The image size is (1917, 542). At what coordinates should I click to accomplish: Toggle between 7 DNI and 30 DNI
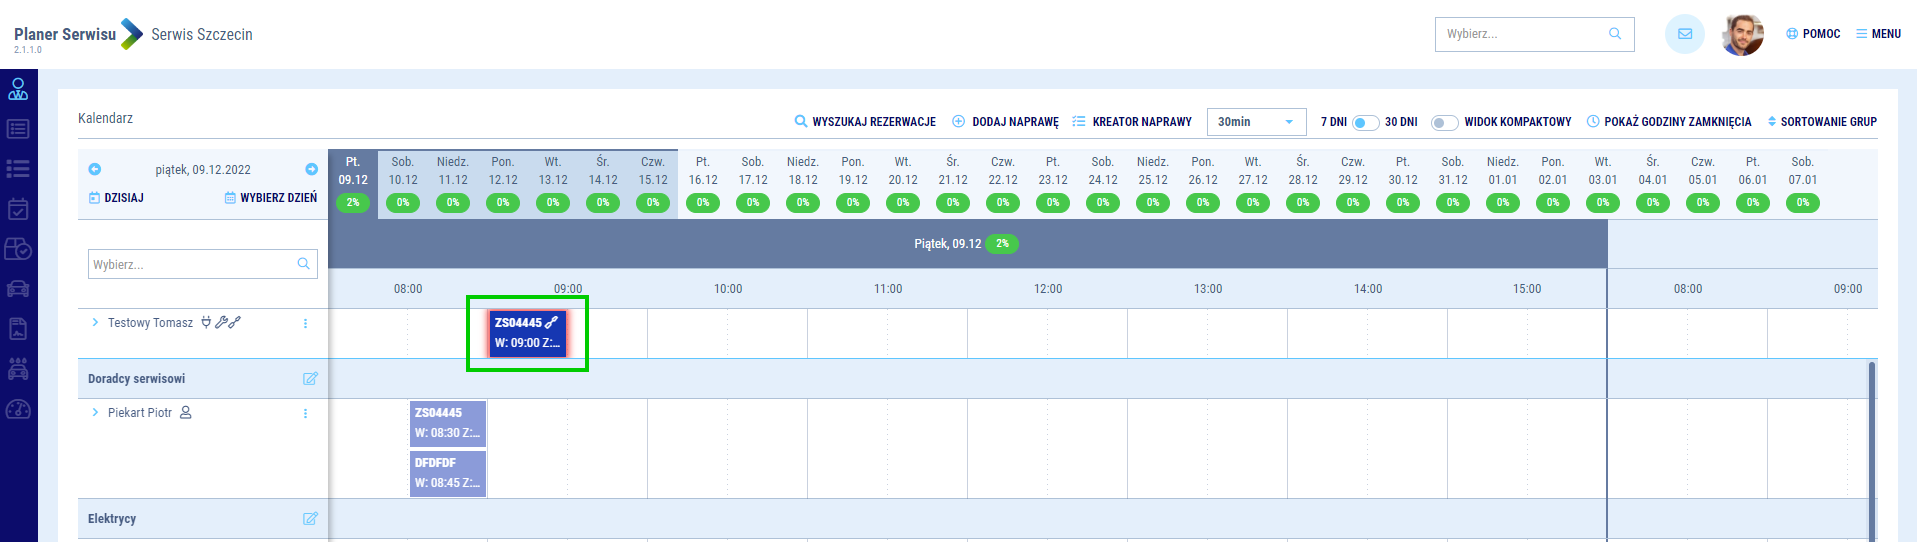pyautogui.click(x=1365, y=122)
